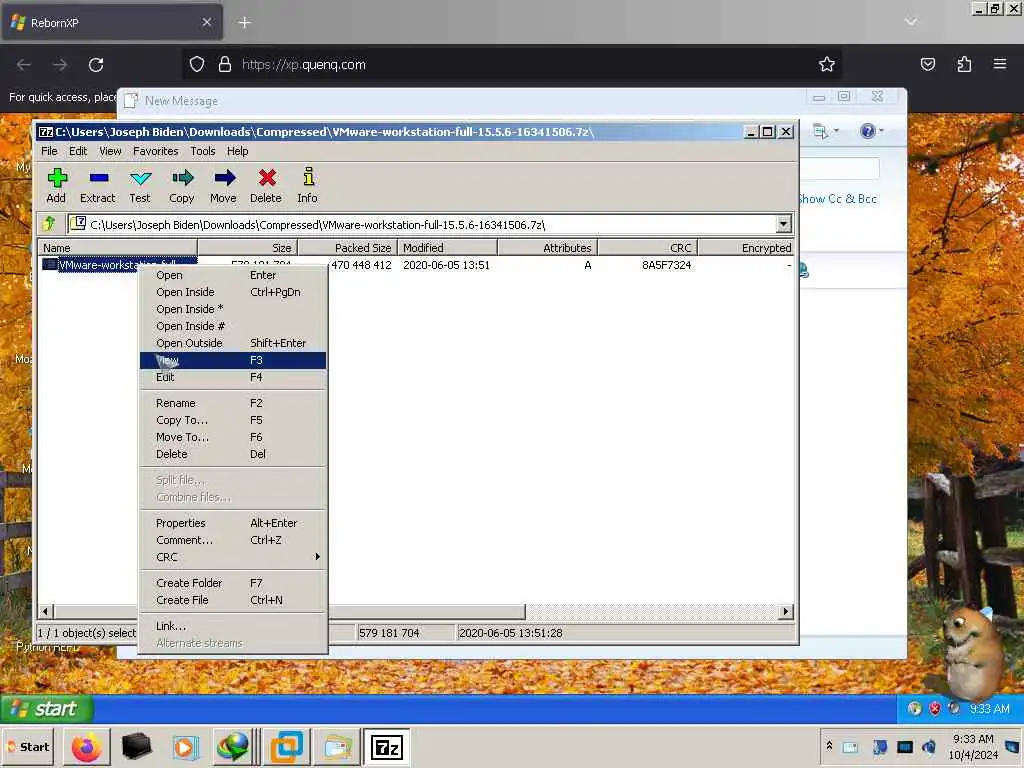This screenshot has width=1024, height=768.
Task: Click the CRC value 8A5F7324
Action: pos(666,265)
